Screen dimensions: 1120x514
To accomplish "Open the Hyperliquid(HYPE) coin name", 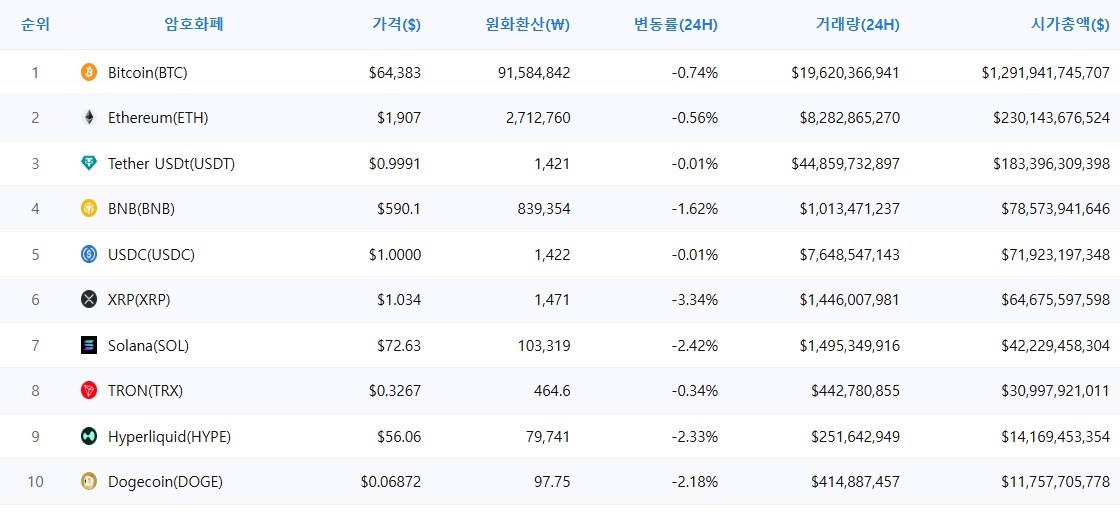I will click(169, 436).
